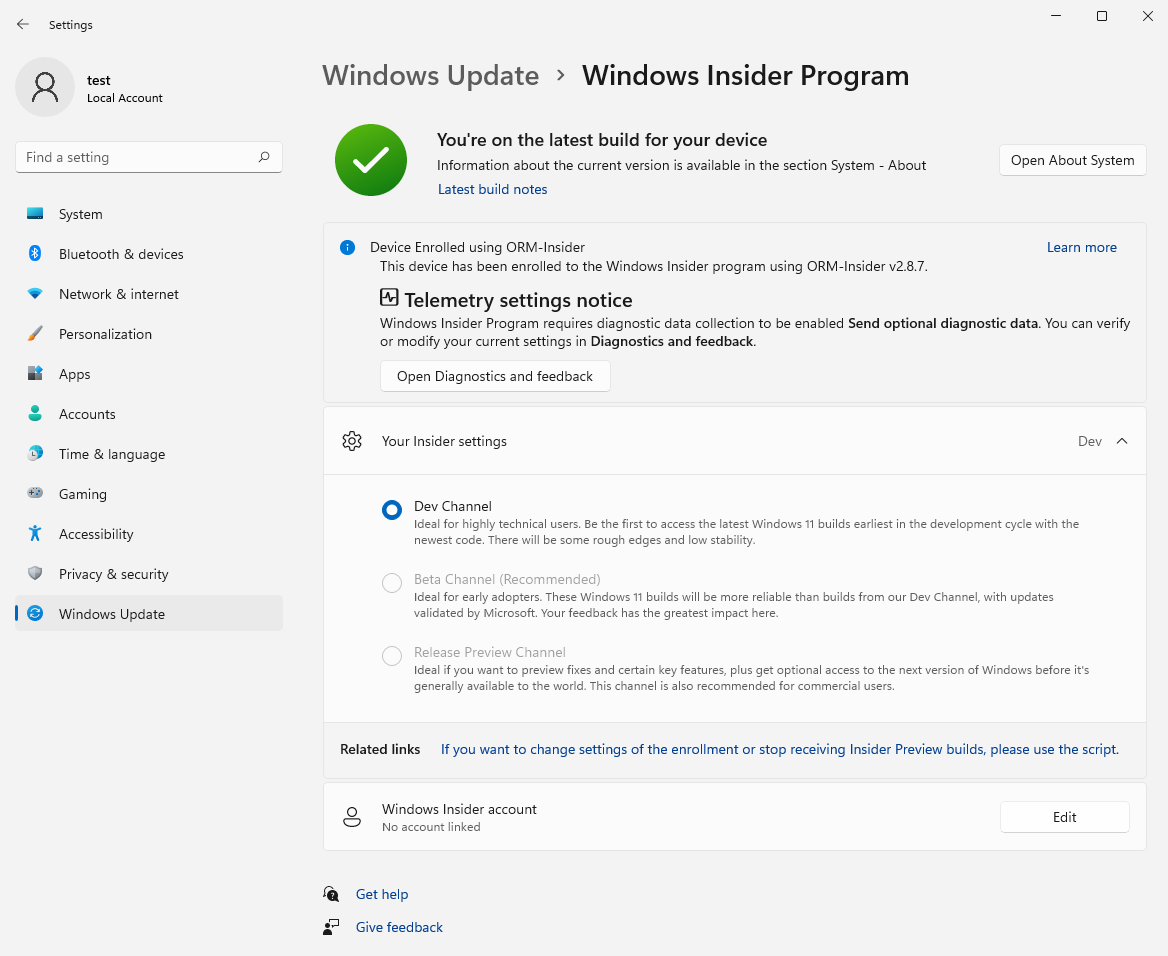Click the Windows Update sync icon
The height and width of the screenshot is (956, 1168).
tap(35, 613)
